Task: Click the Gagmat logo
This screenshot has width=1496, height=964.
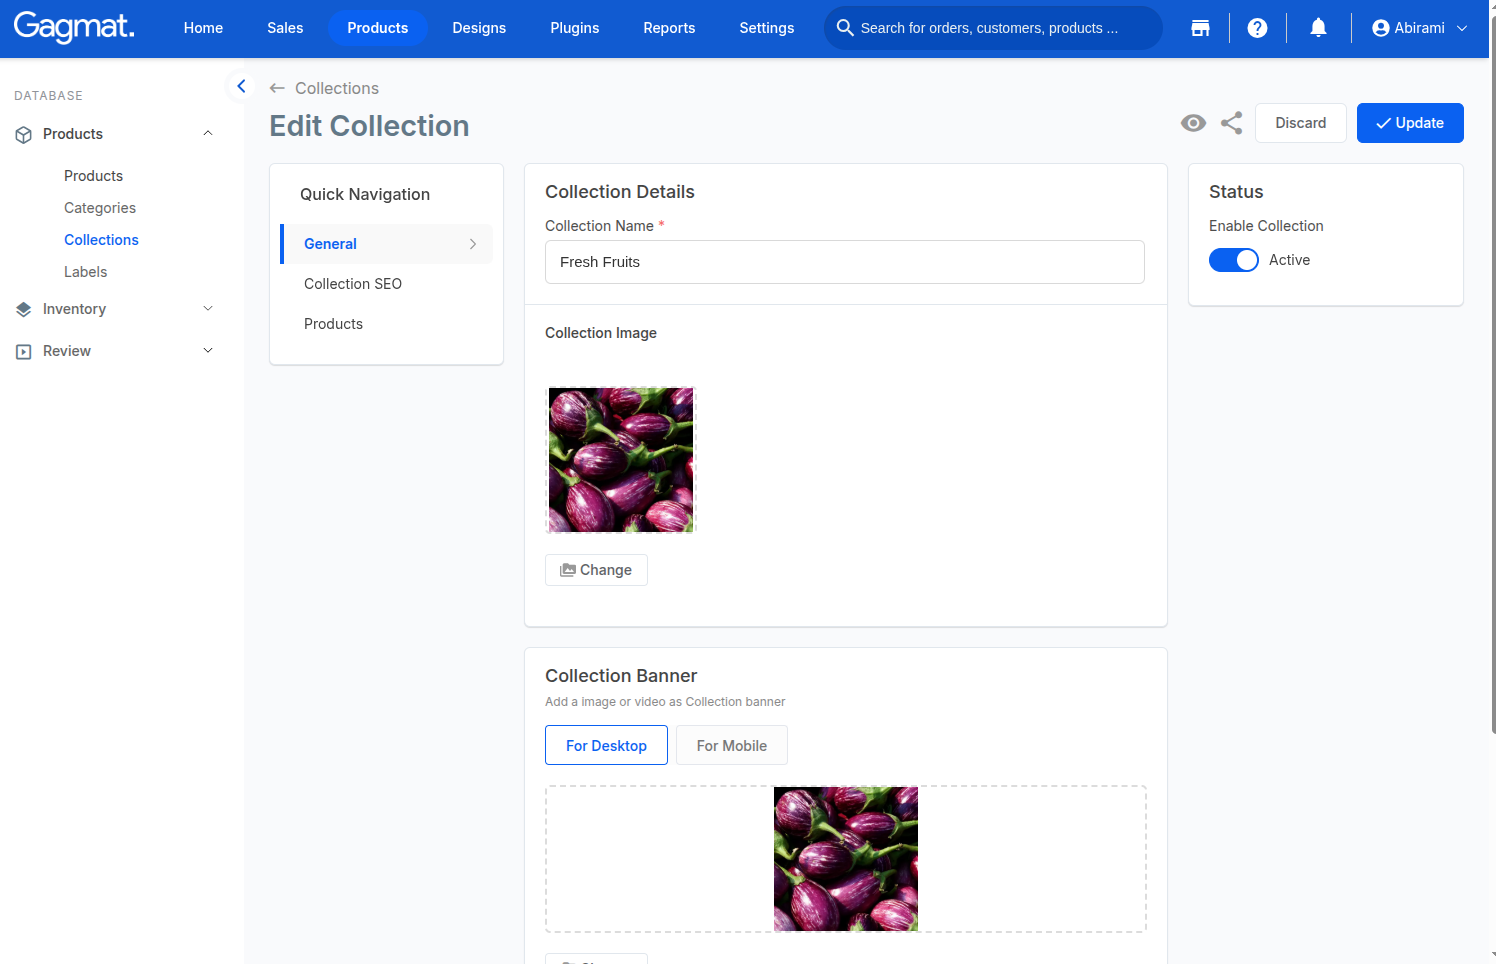Action: [x=74, y=27]
